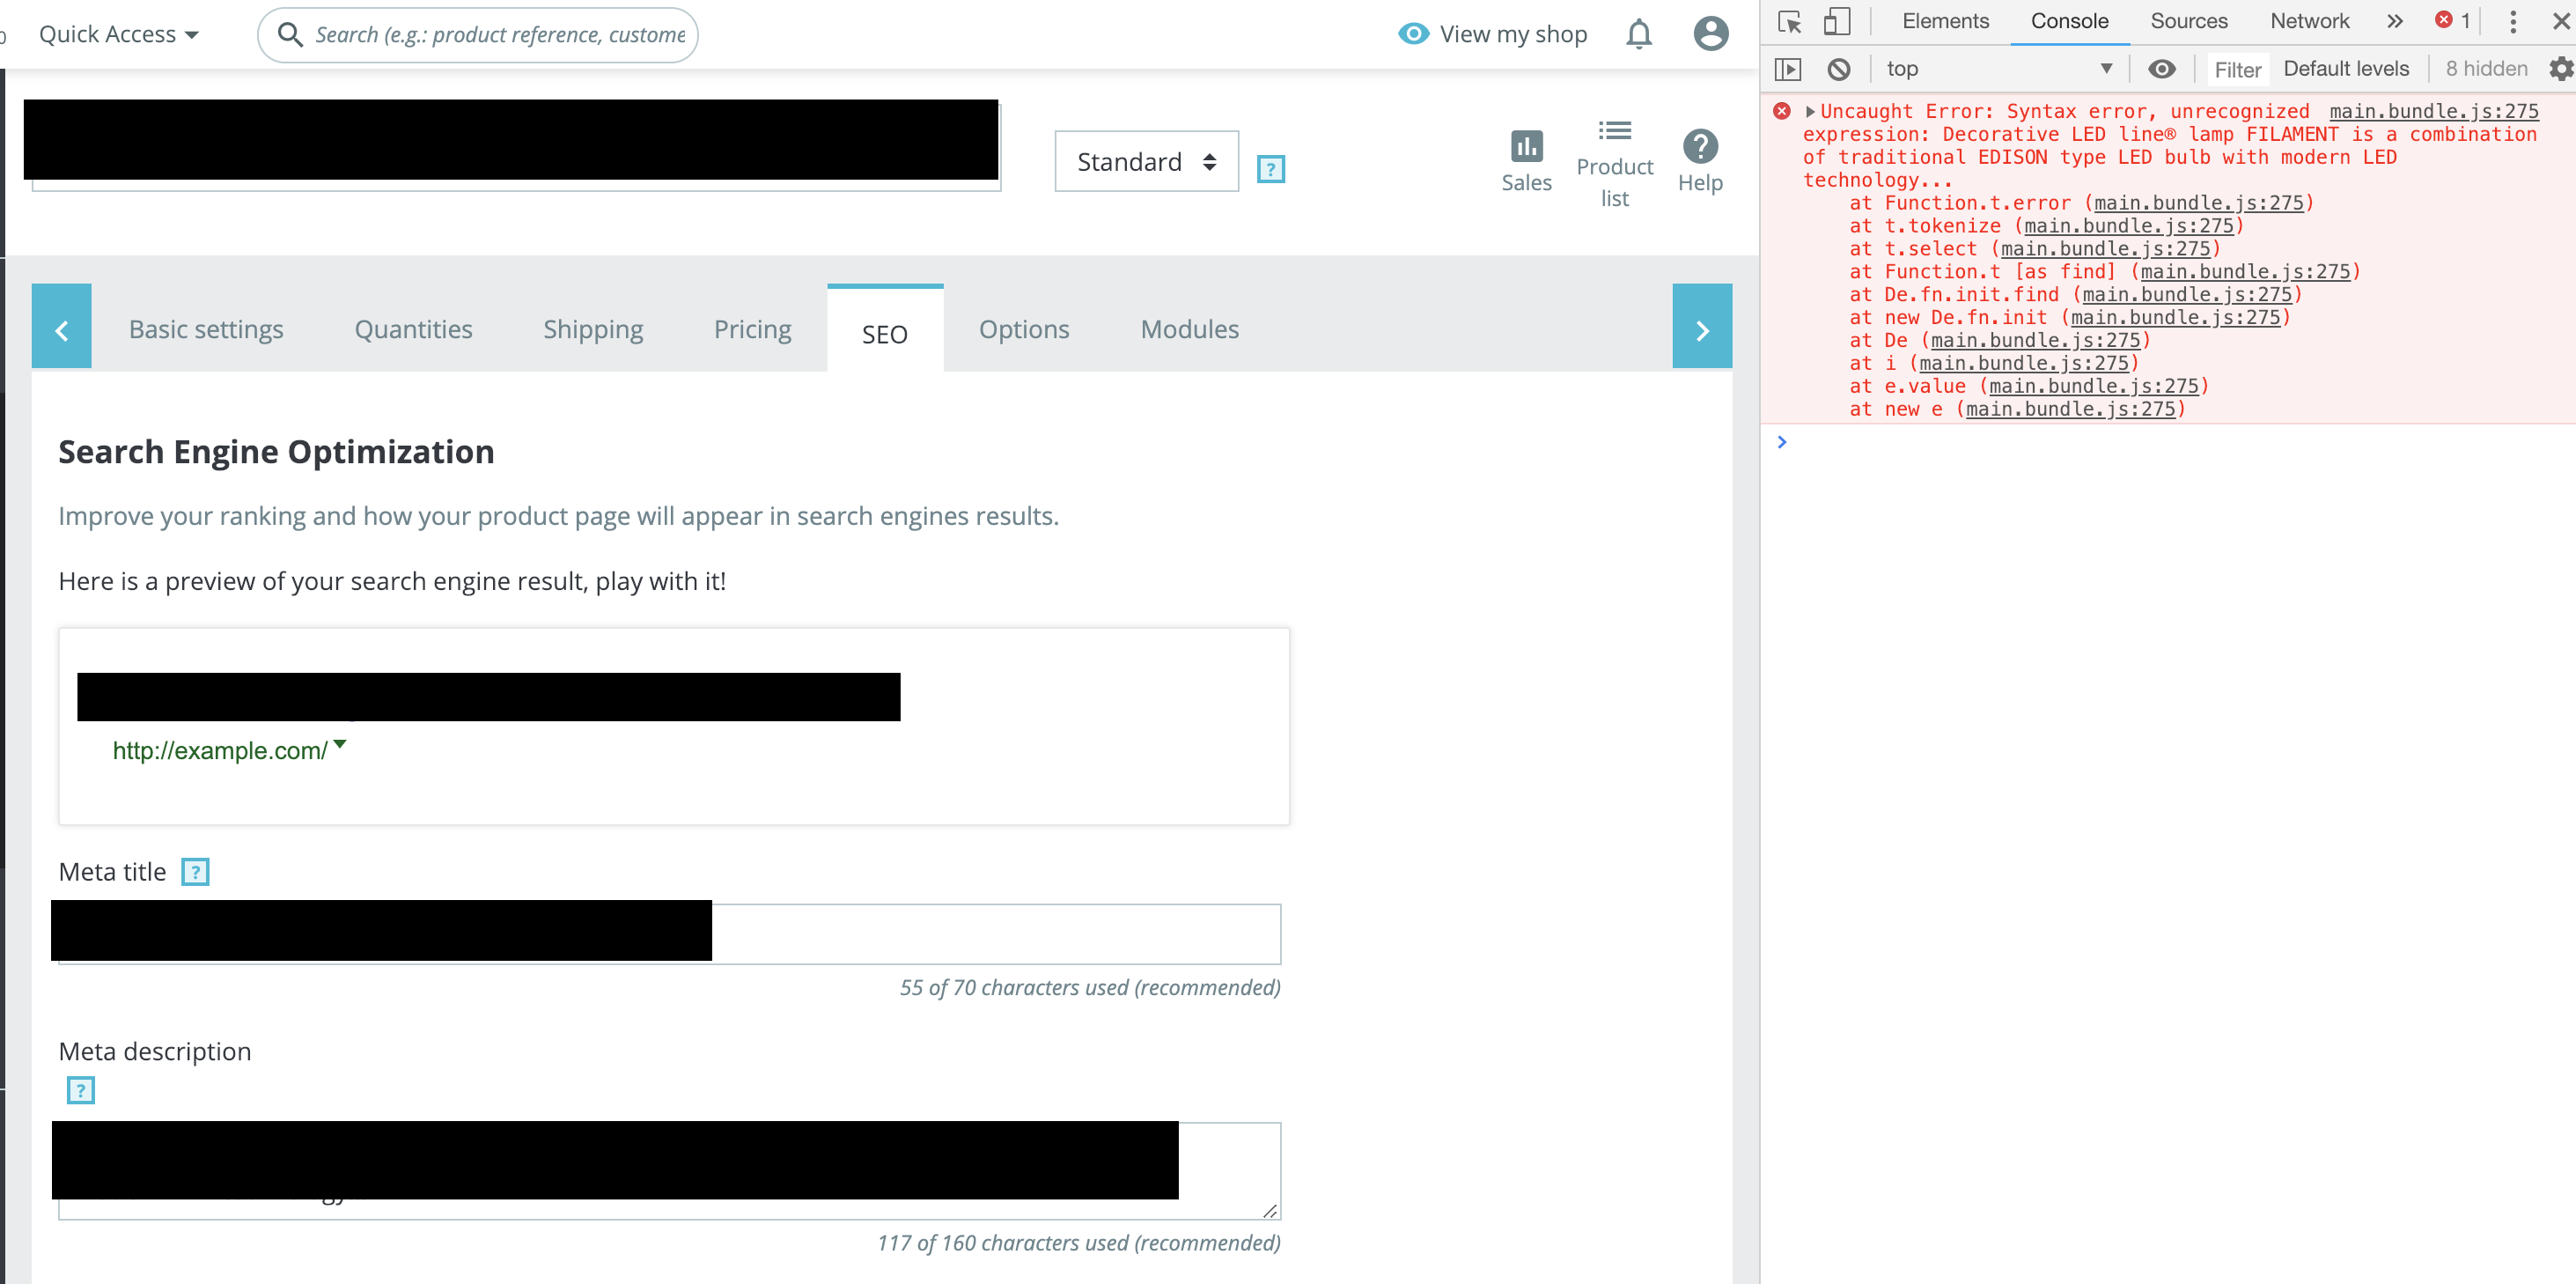Toggle the DevTools device toolbar icon
Screen dimensions: 2576x1284
tap(1836, 21)
